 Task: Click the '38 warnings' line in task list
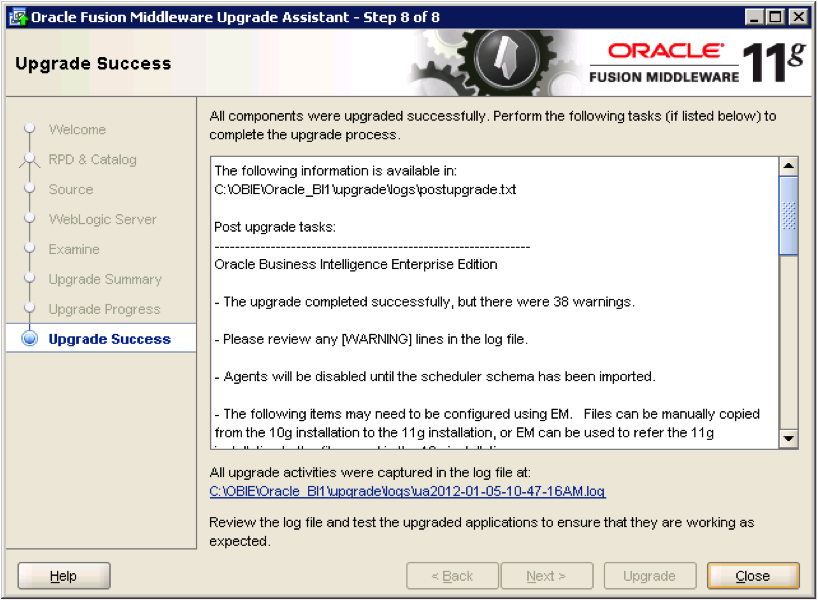point(425,302)
